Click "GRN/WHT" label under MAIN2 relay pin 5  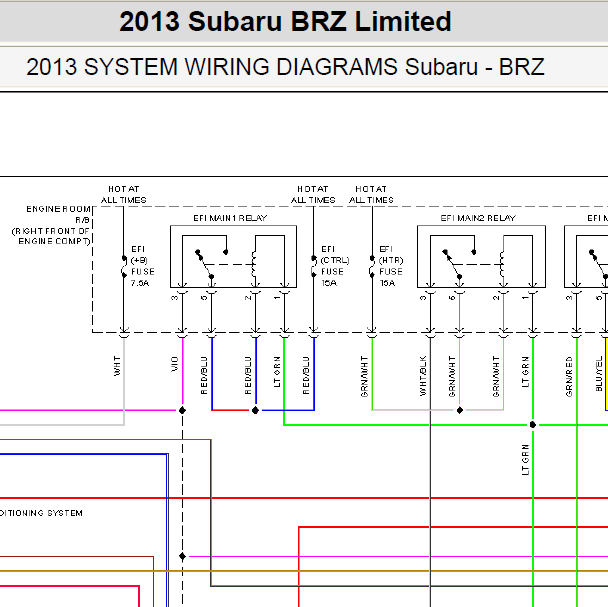452,376
